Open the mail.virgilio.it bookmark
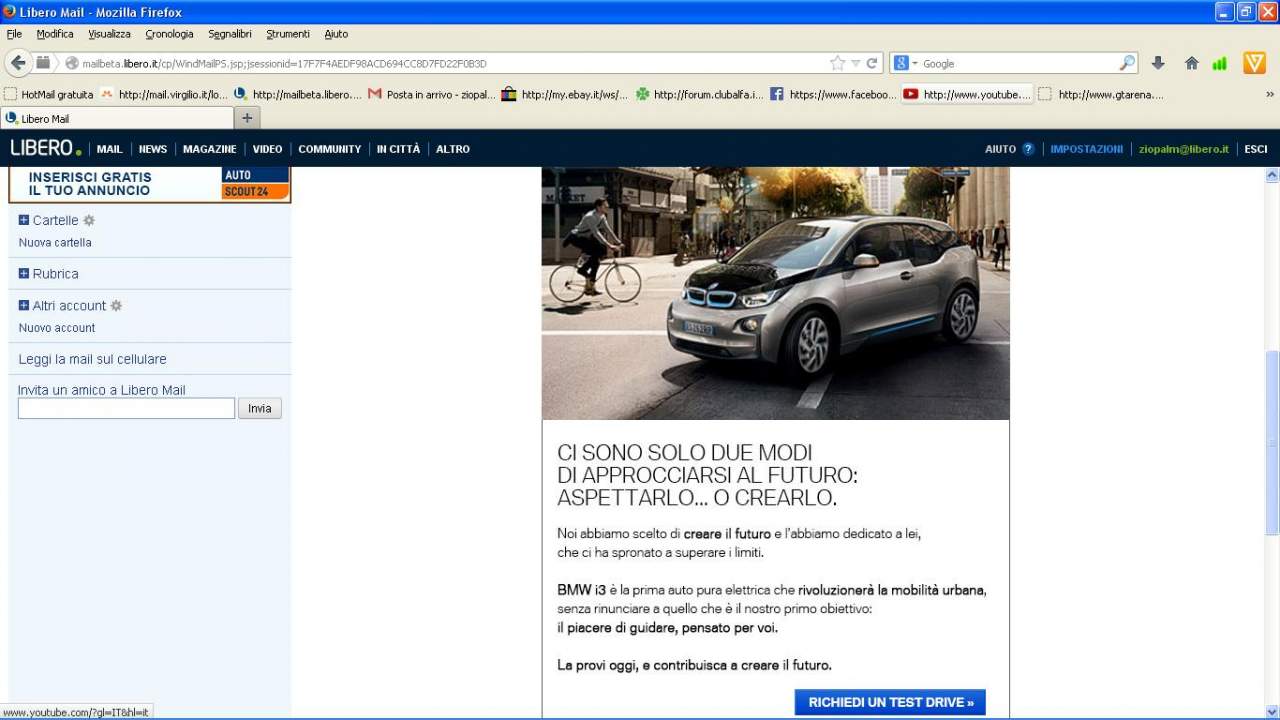This screenshot has width=1280, height=720. pos(165,95)
